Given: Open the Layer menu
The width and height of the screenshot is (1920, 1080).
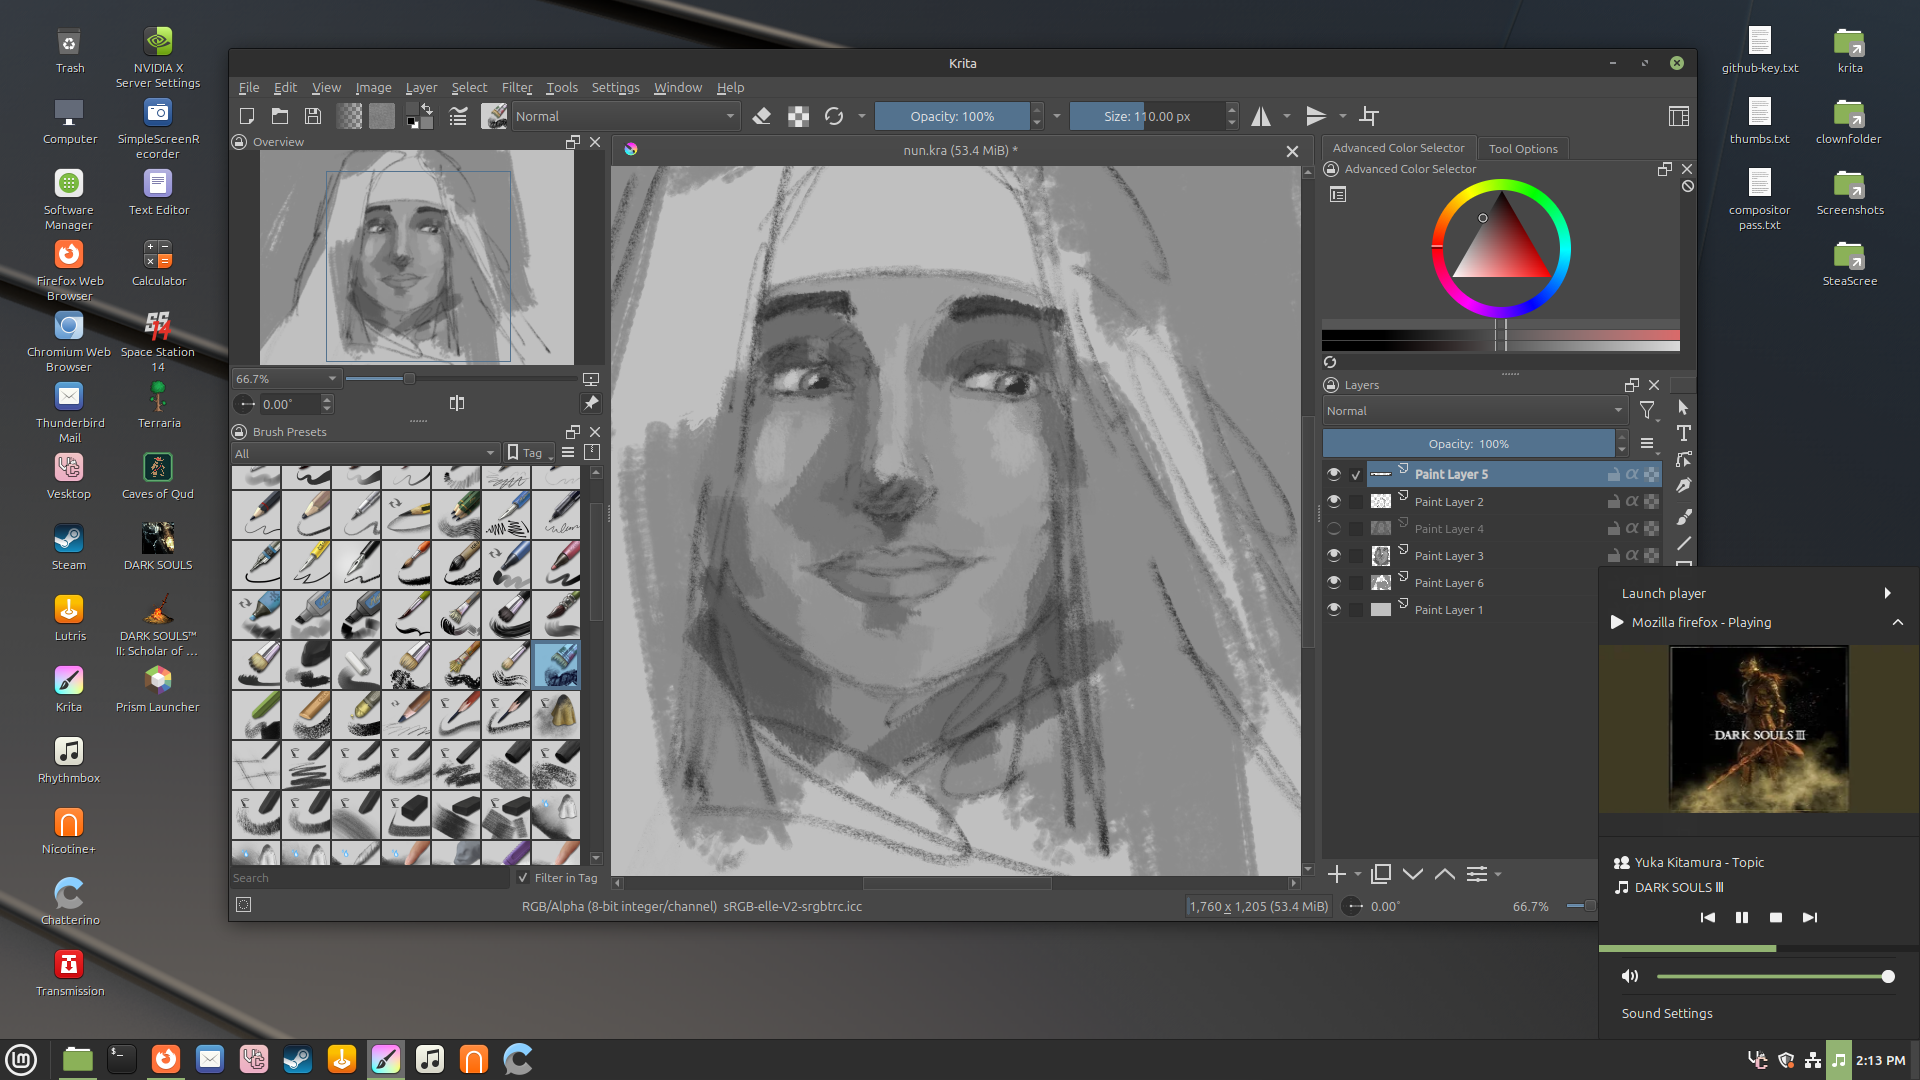Looking at the screenshot, I should 421,87.
